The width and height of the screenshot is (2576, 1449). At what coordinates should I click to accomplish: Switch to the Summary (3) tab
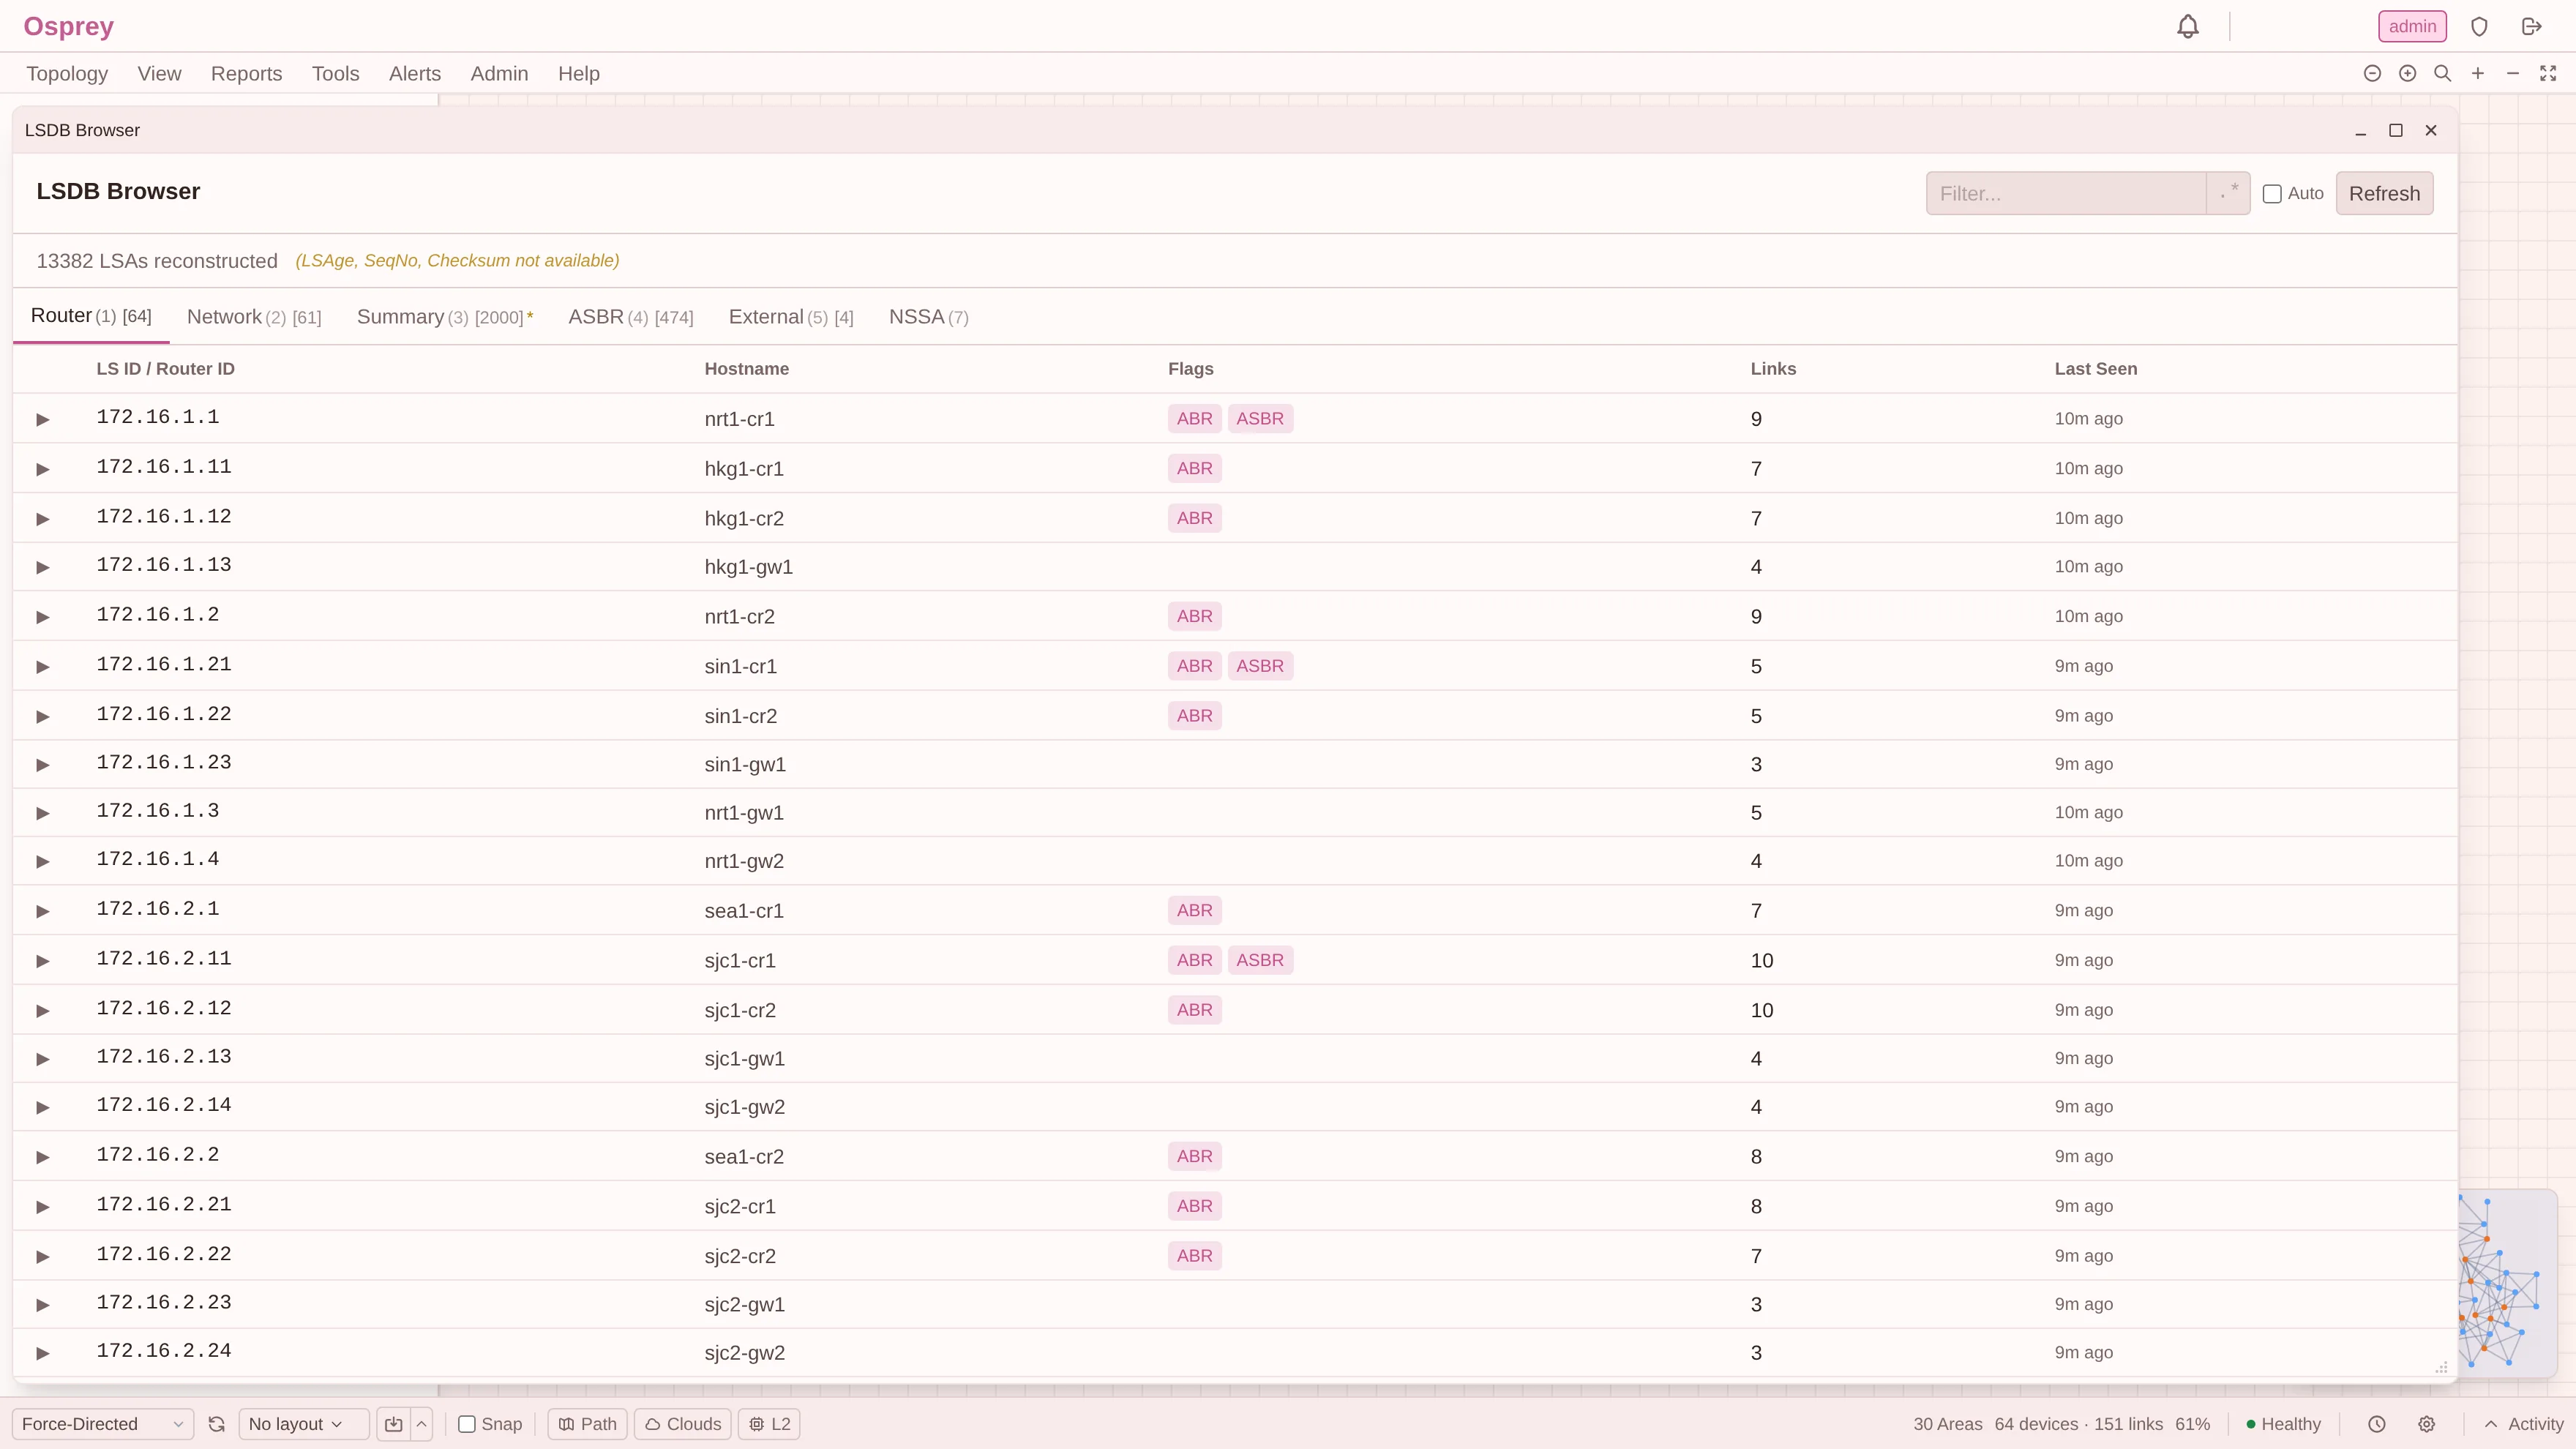pyautogui.click(x=445, y=317)
